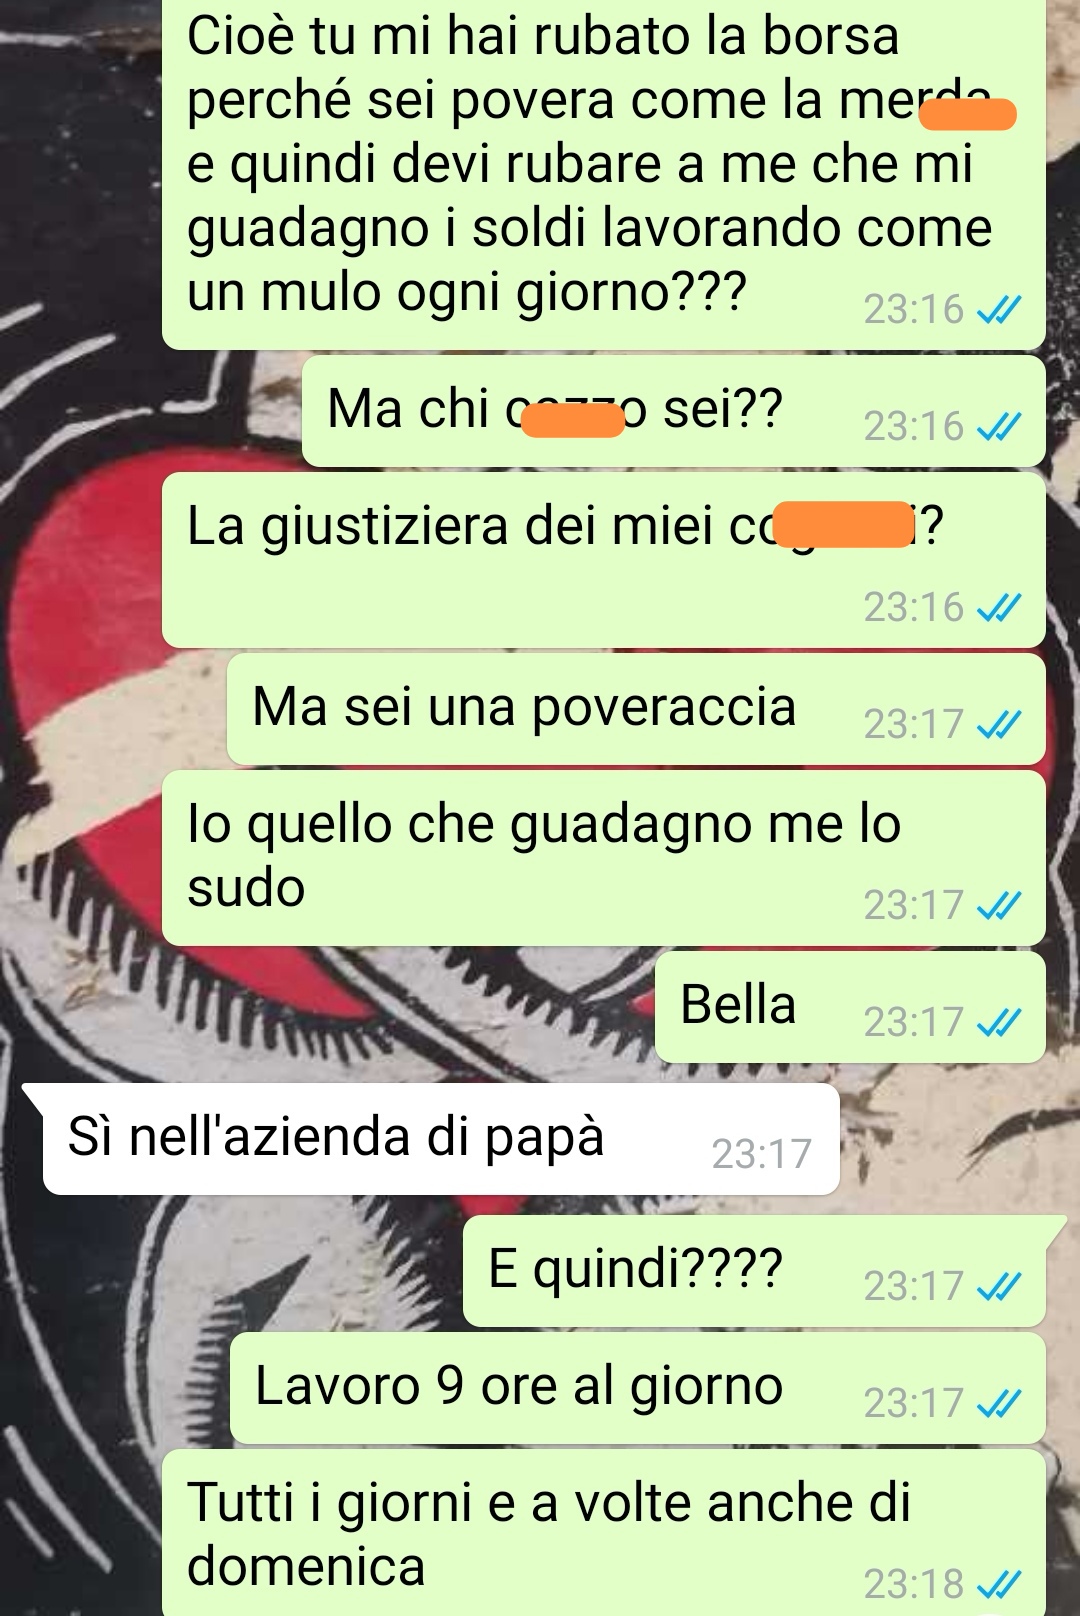1080x1616 pixels.
Task: Select the "Io quello che guadagno me lo sudo" message
Action: tap(604, 858)
